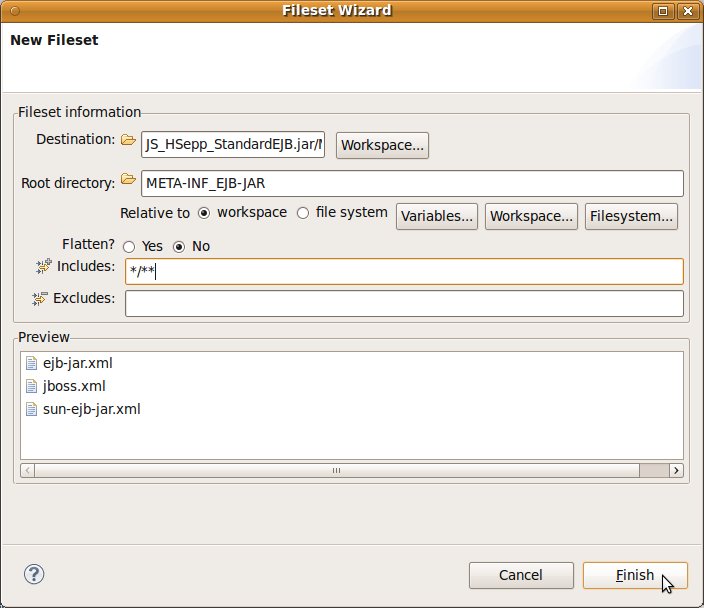Screen dimensions: 704x608
Task: Browse Workspace for the Destination
Action: (383, 145)
